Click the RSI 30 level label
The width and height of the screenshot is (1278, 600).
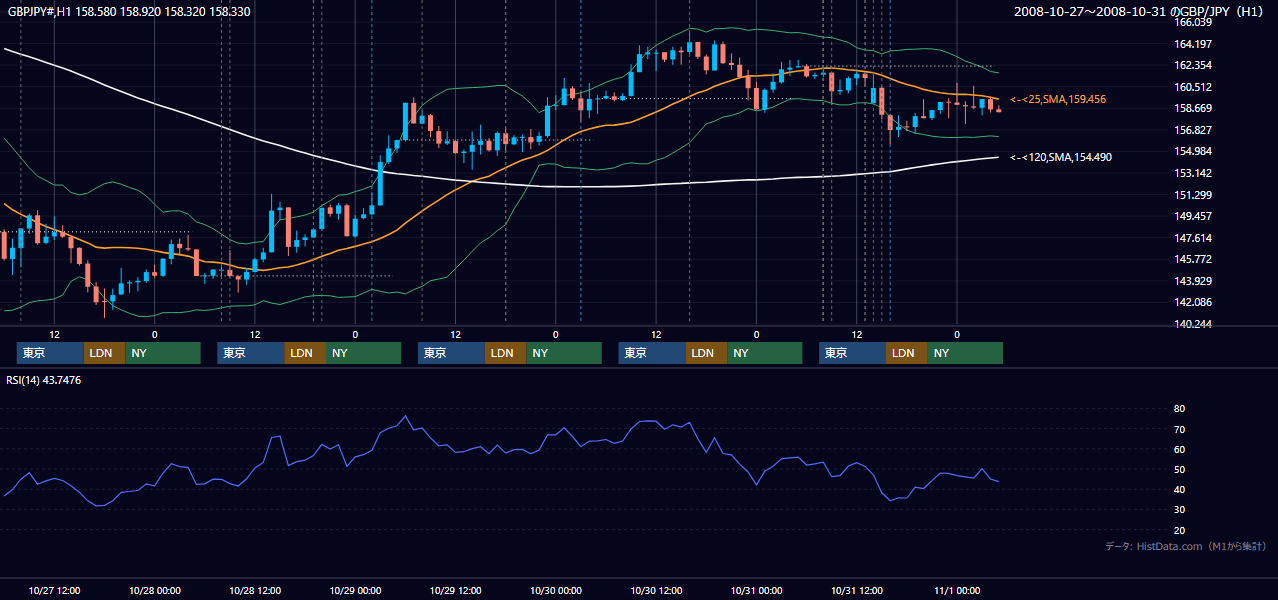point(1179,509)
